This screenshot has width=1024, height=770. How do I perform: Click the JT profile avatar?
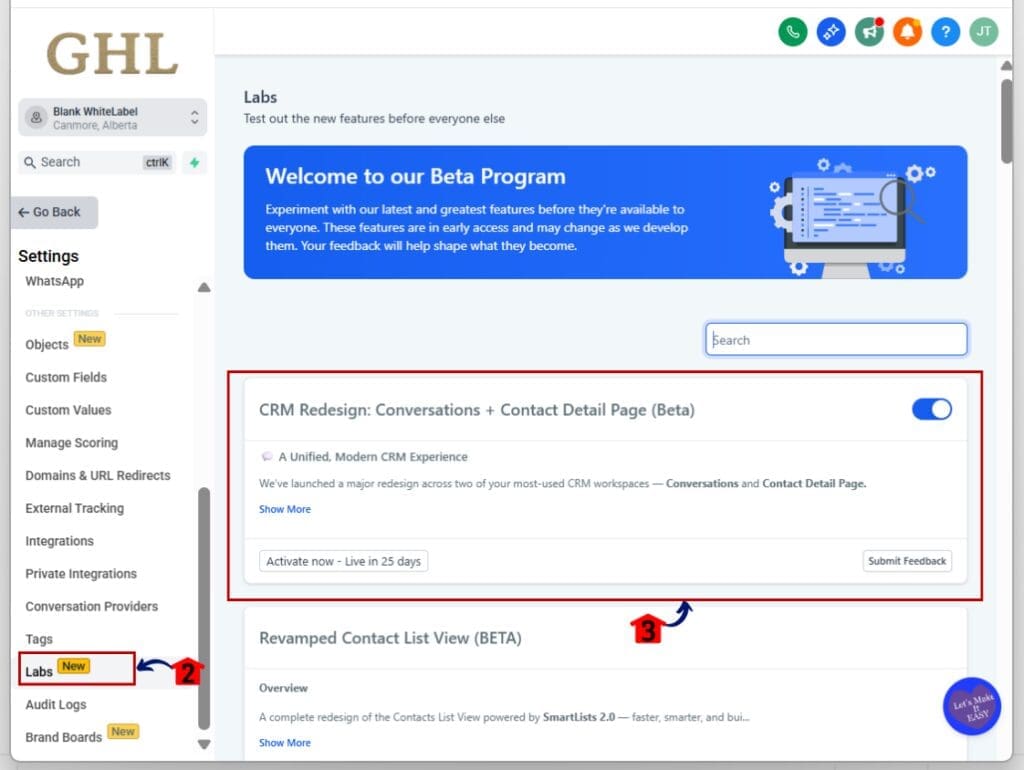983,32
